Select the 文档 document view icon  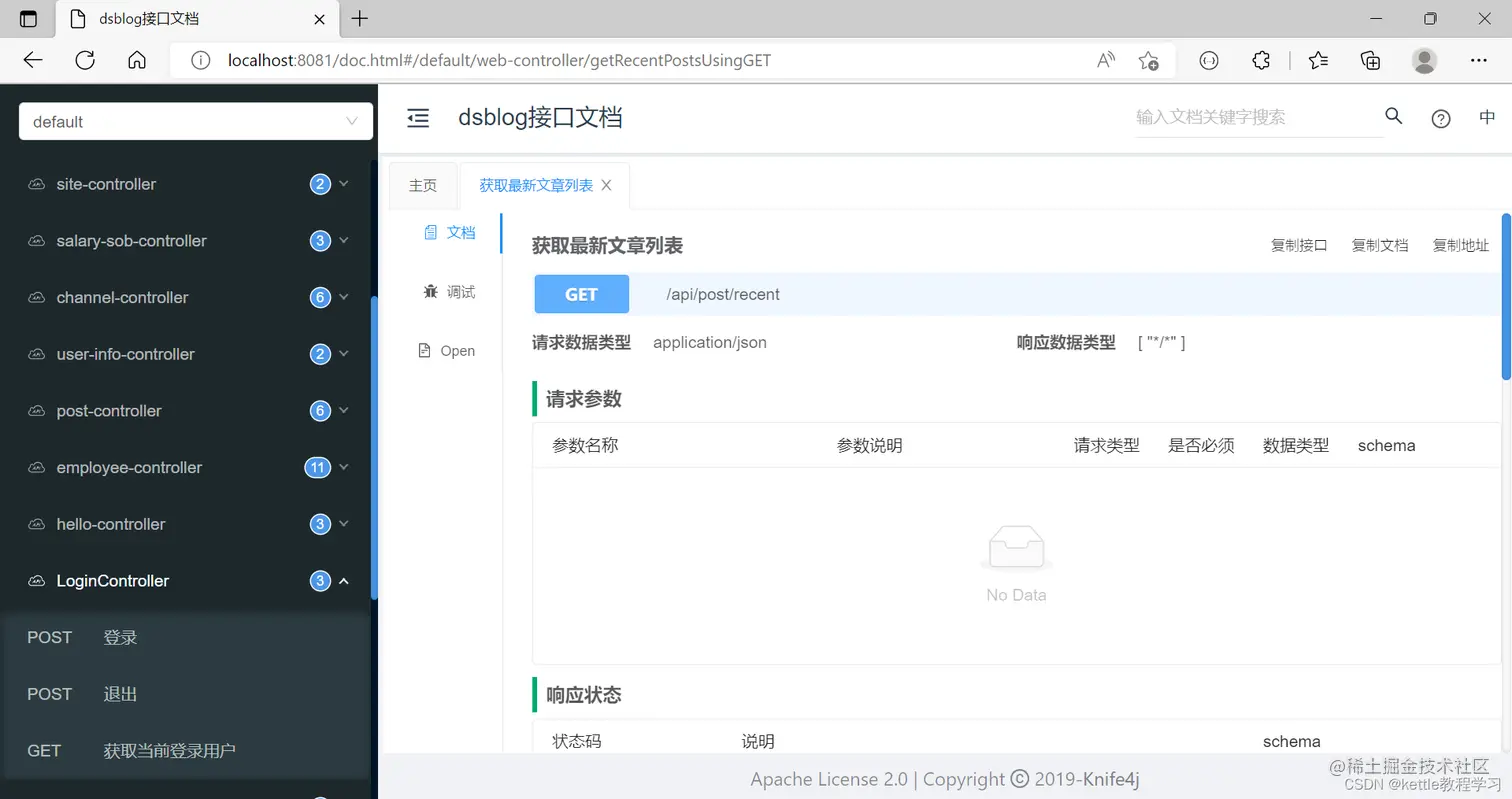click(448, 231)
